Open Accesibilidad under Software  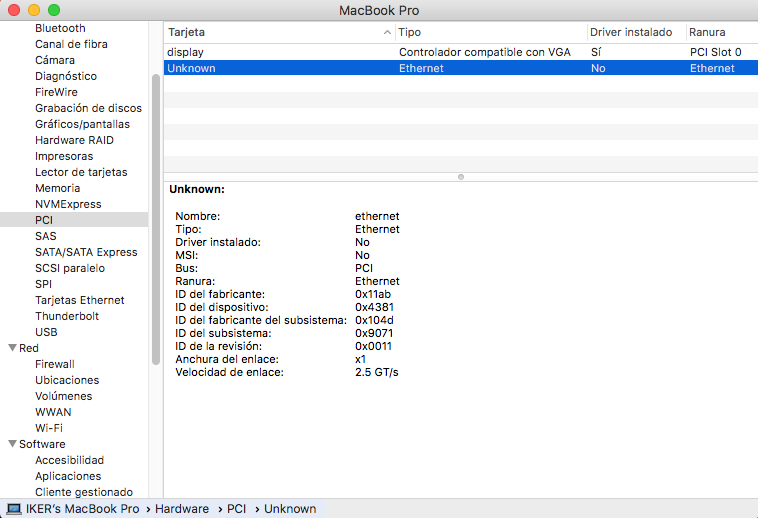point(69,460)
